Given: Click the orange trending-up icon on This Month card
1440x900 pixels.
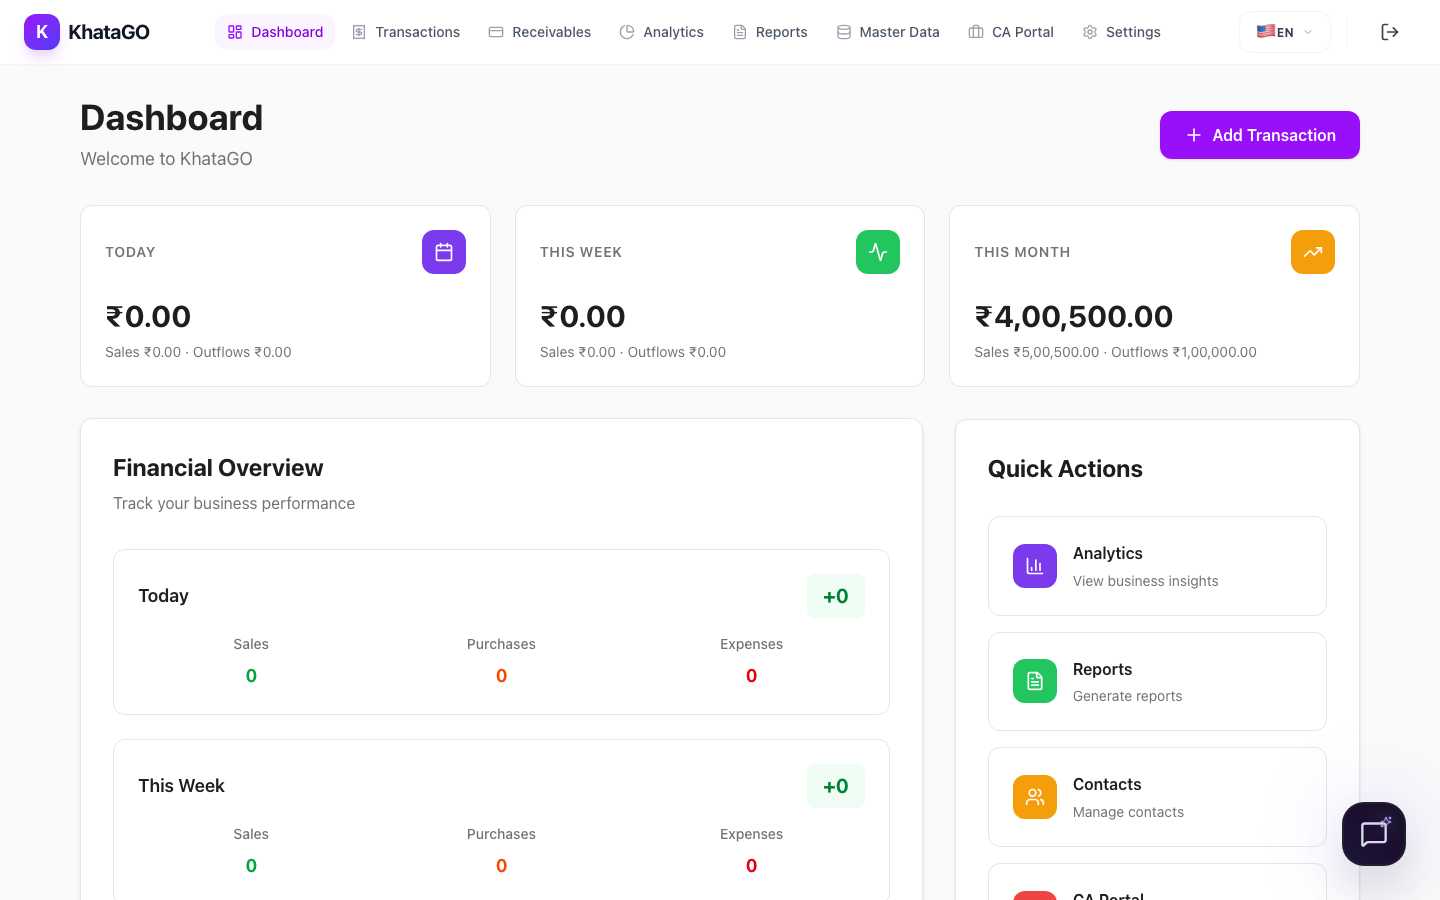Looking at the screenshot, I should tap(1312, 252).
